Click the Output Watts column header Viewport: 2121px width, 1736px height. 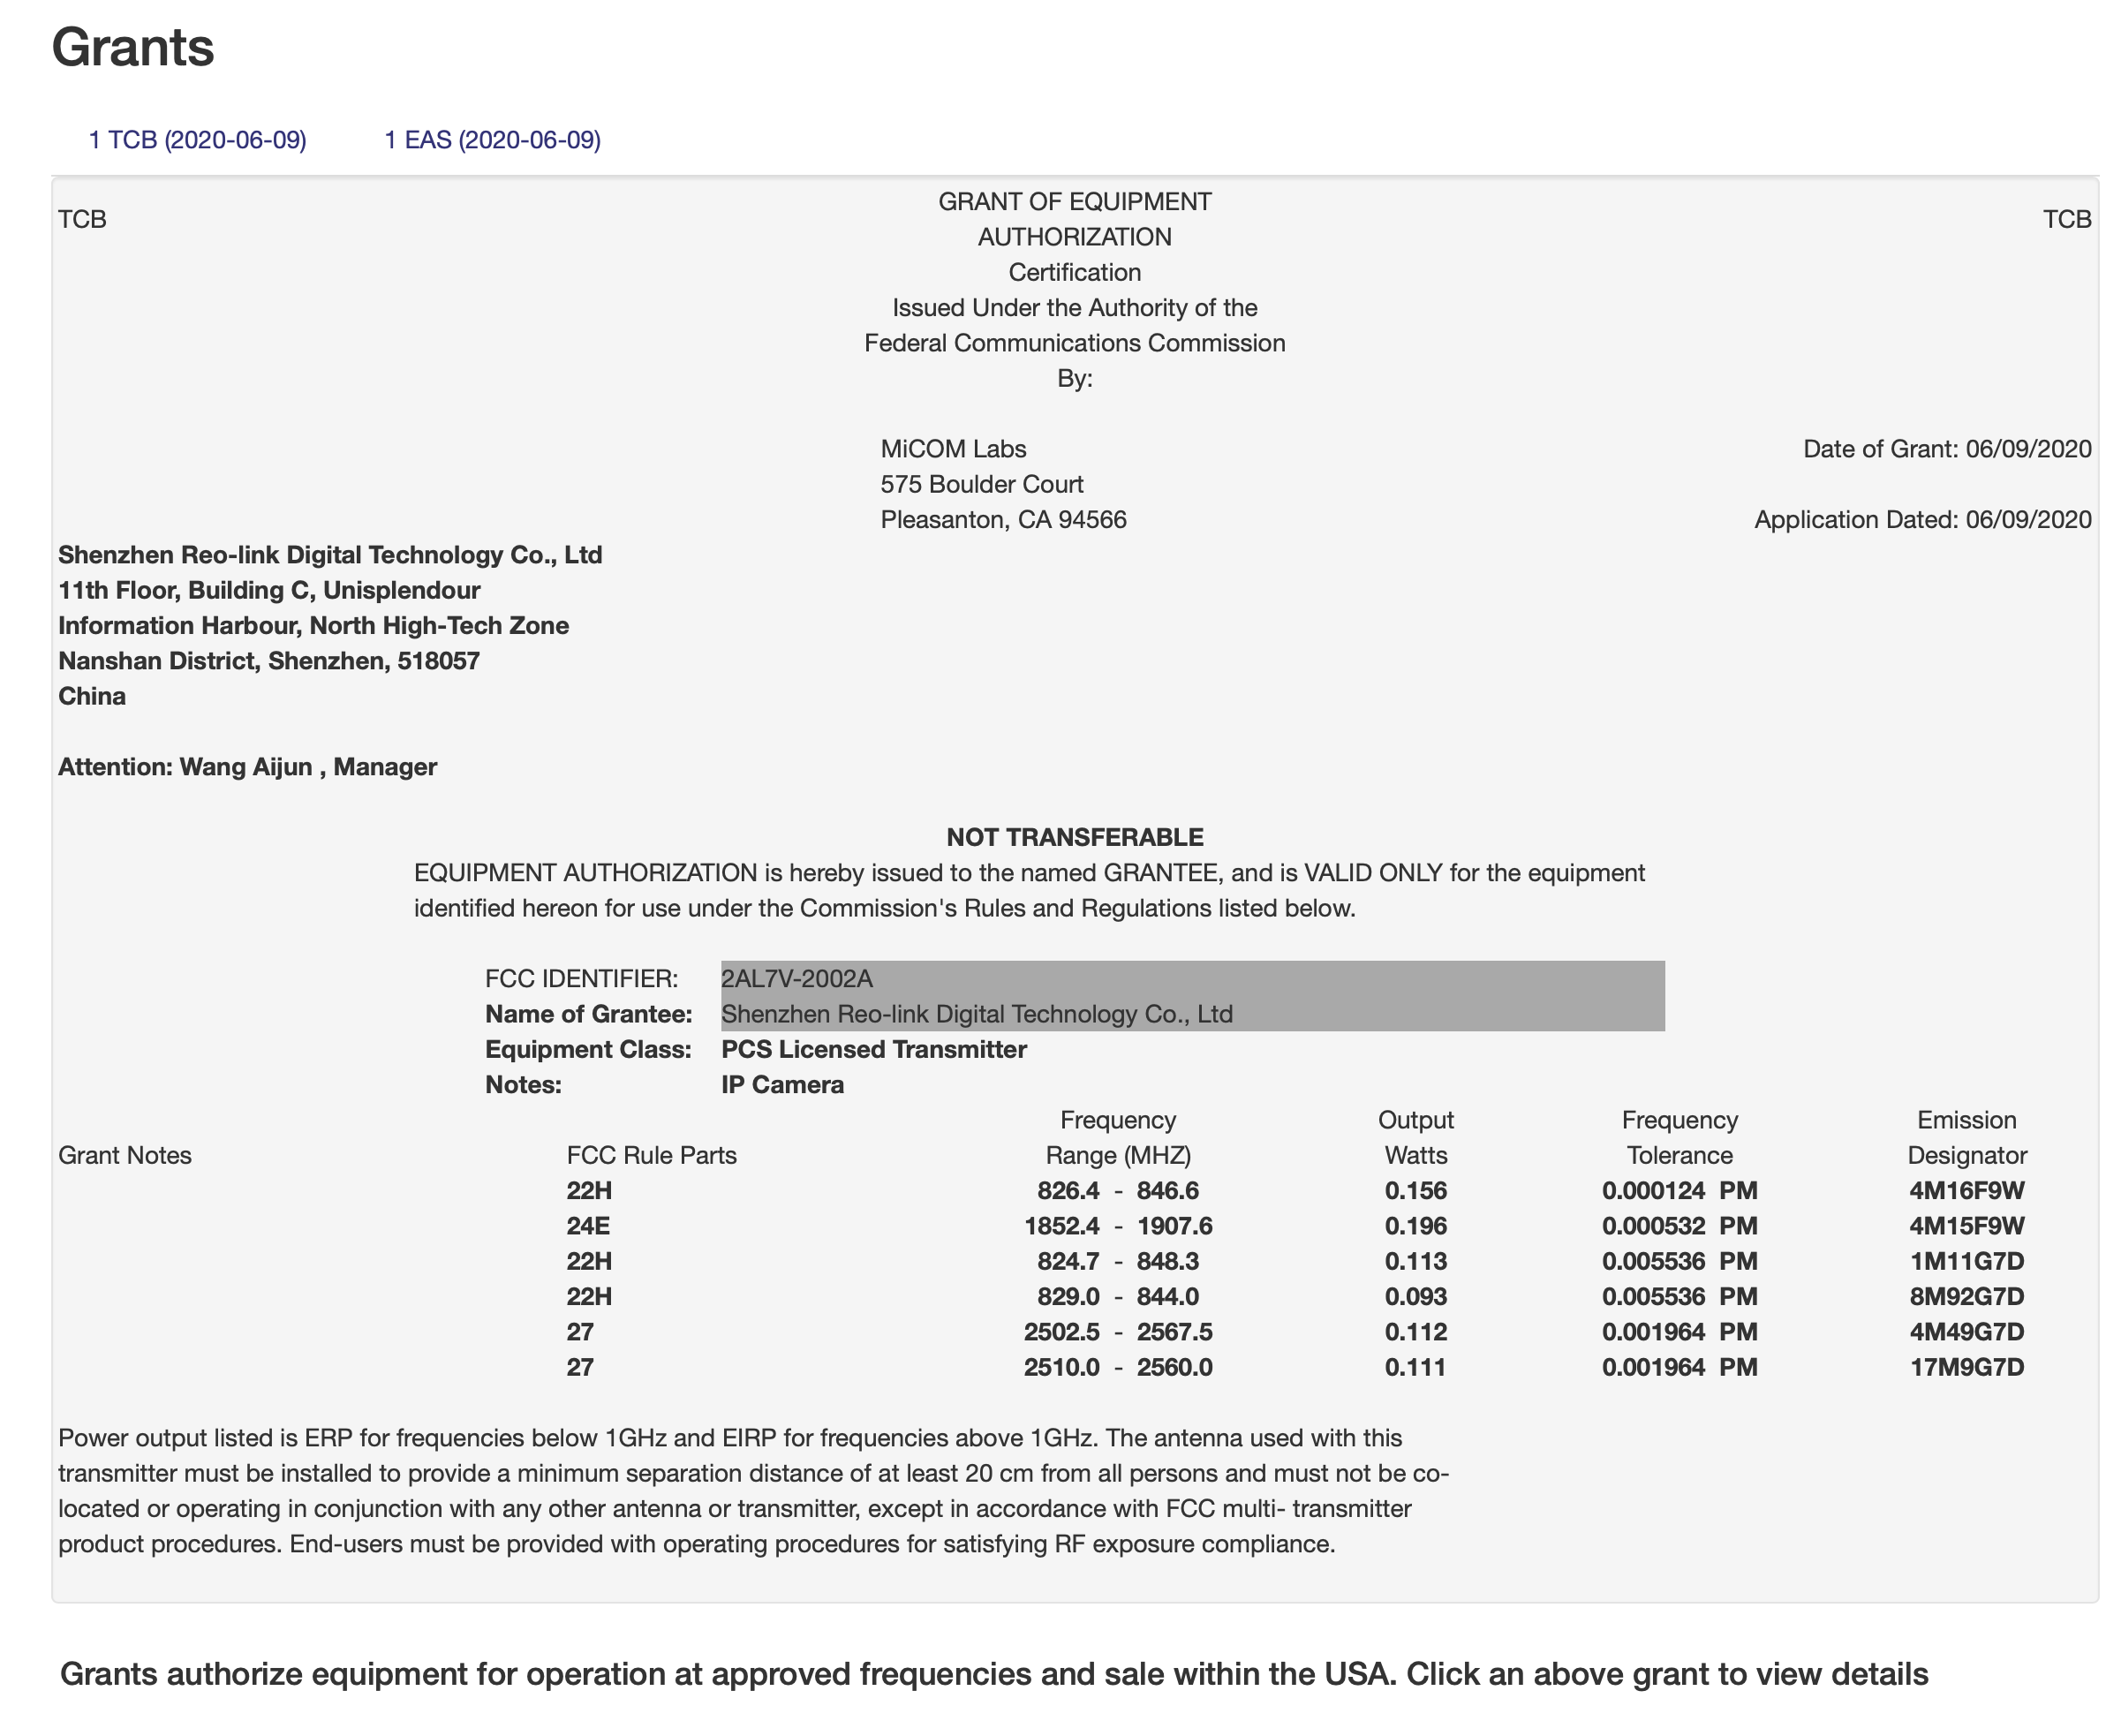pyautogui.click(x=1415, y=1137)
